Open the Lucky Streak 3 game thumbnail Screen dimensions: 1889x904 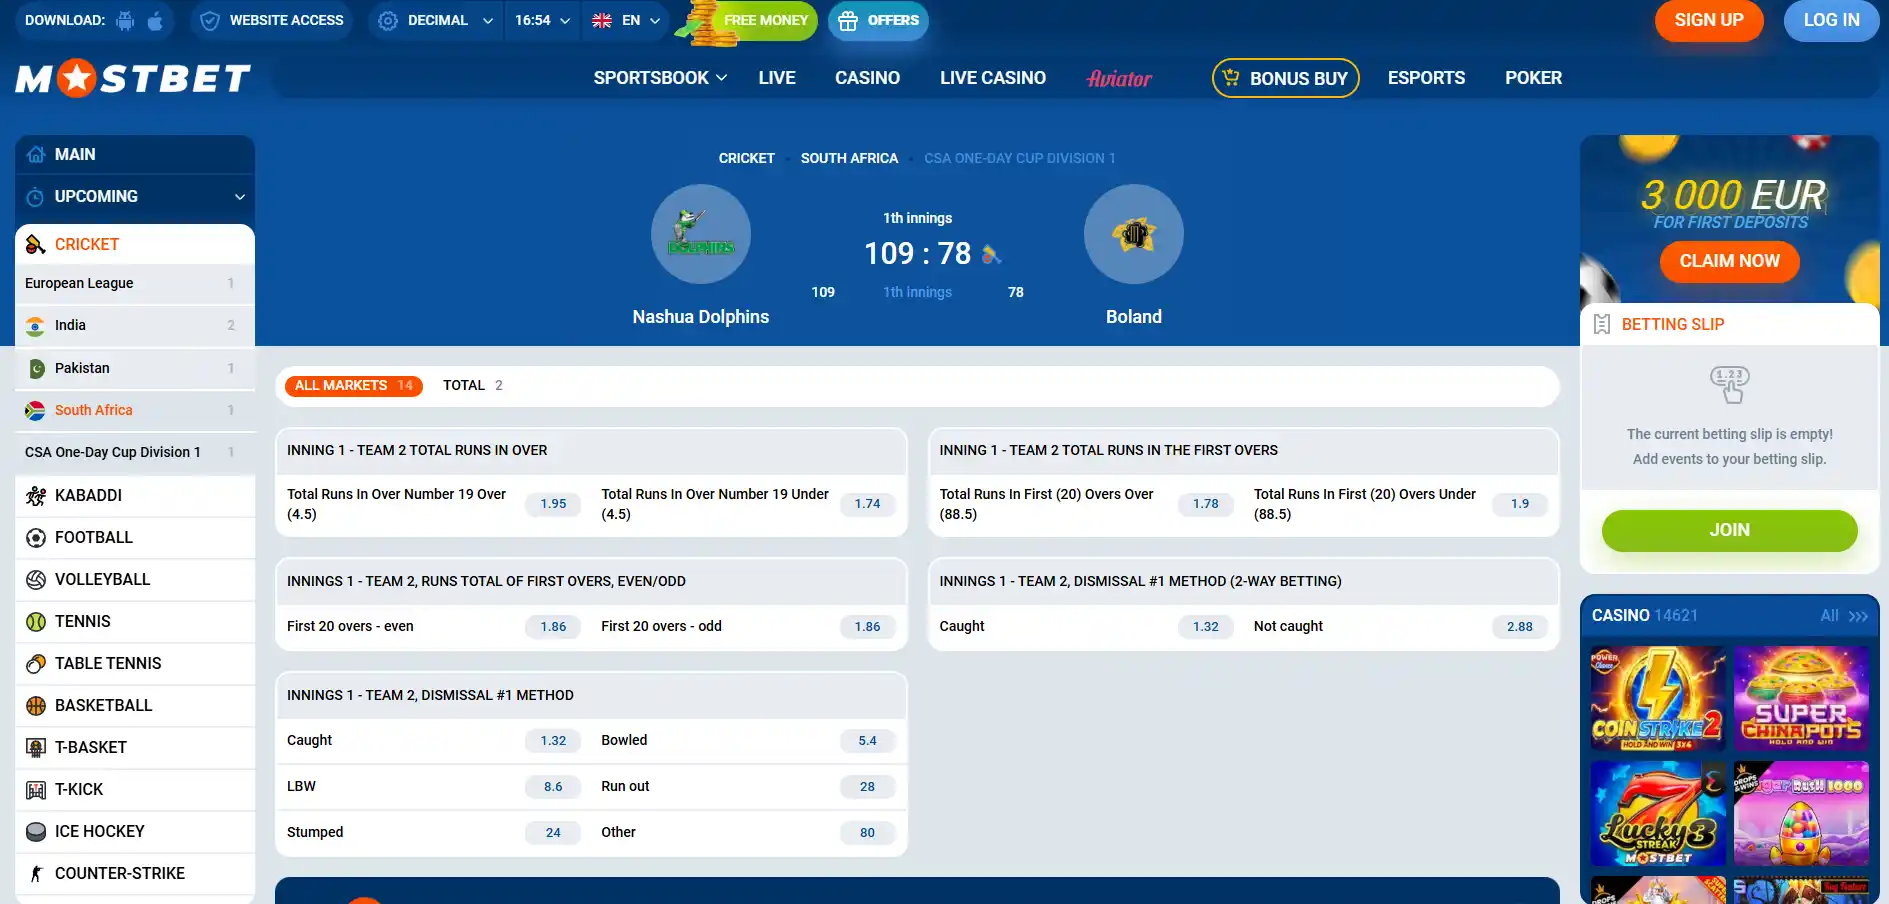pyautogui.click(x=1658, y=814)
